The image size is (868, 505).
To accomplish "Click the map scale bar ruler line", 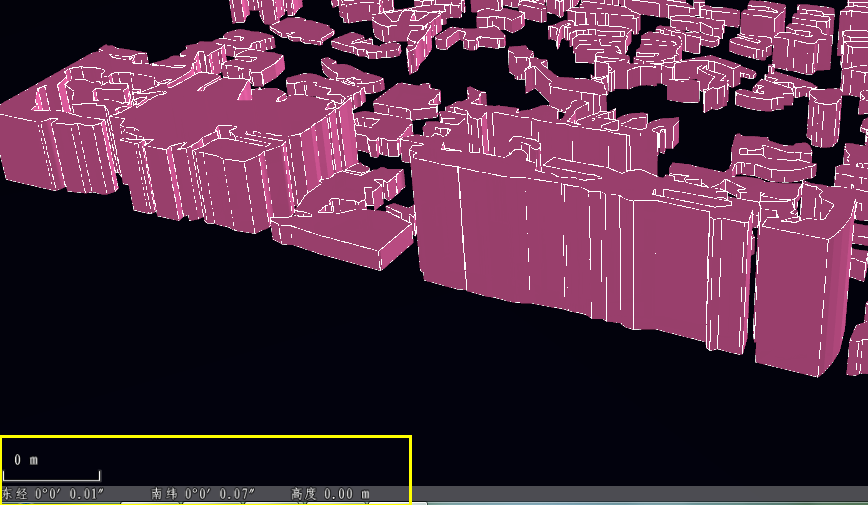I will click(51, 476).
